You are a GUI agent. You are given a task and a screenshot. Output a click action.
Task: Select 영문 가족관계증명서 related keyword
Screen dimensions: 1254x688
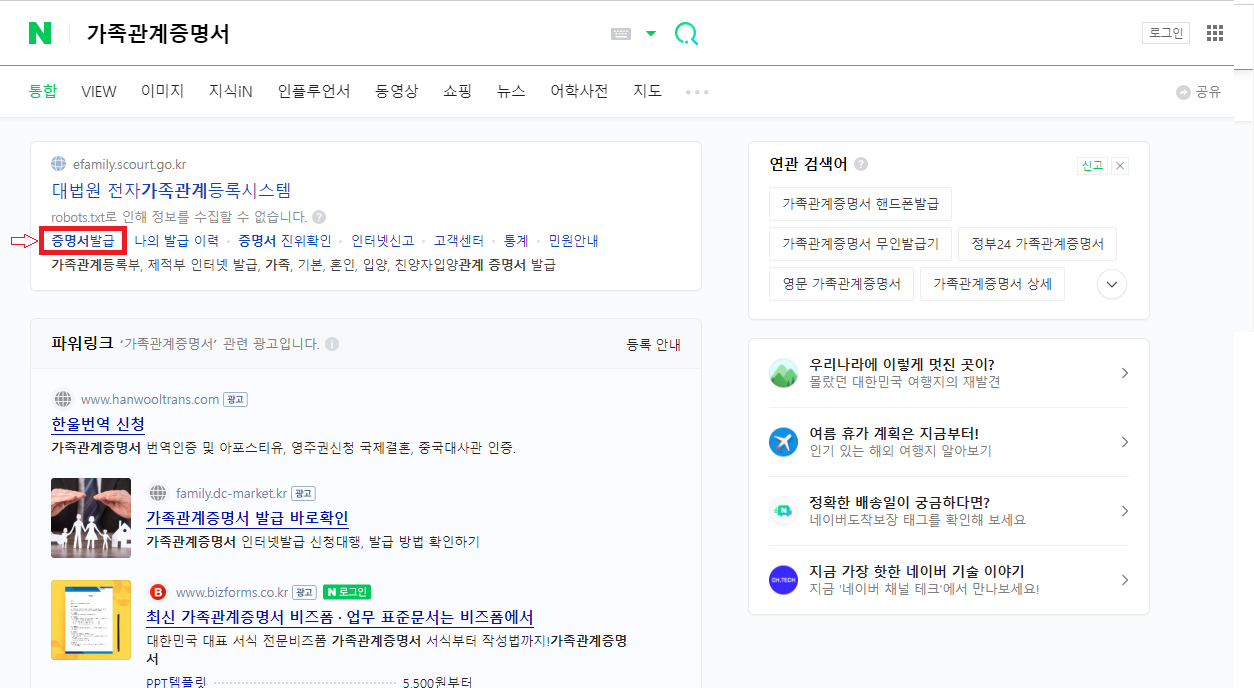pyautogui.click(x=841, y=284)
